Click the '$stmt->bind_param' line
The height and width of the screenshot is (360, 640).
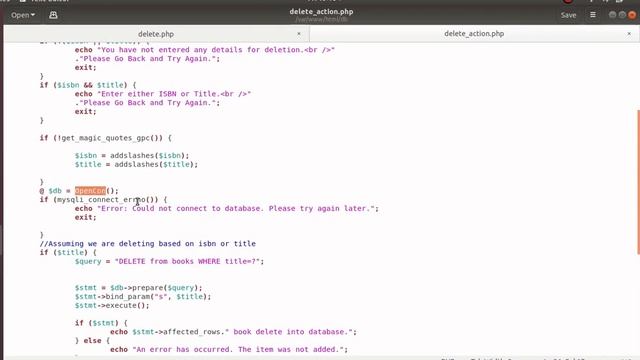[143, 297]
